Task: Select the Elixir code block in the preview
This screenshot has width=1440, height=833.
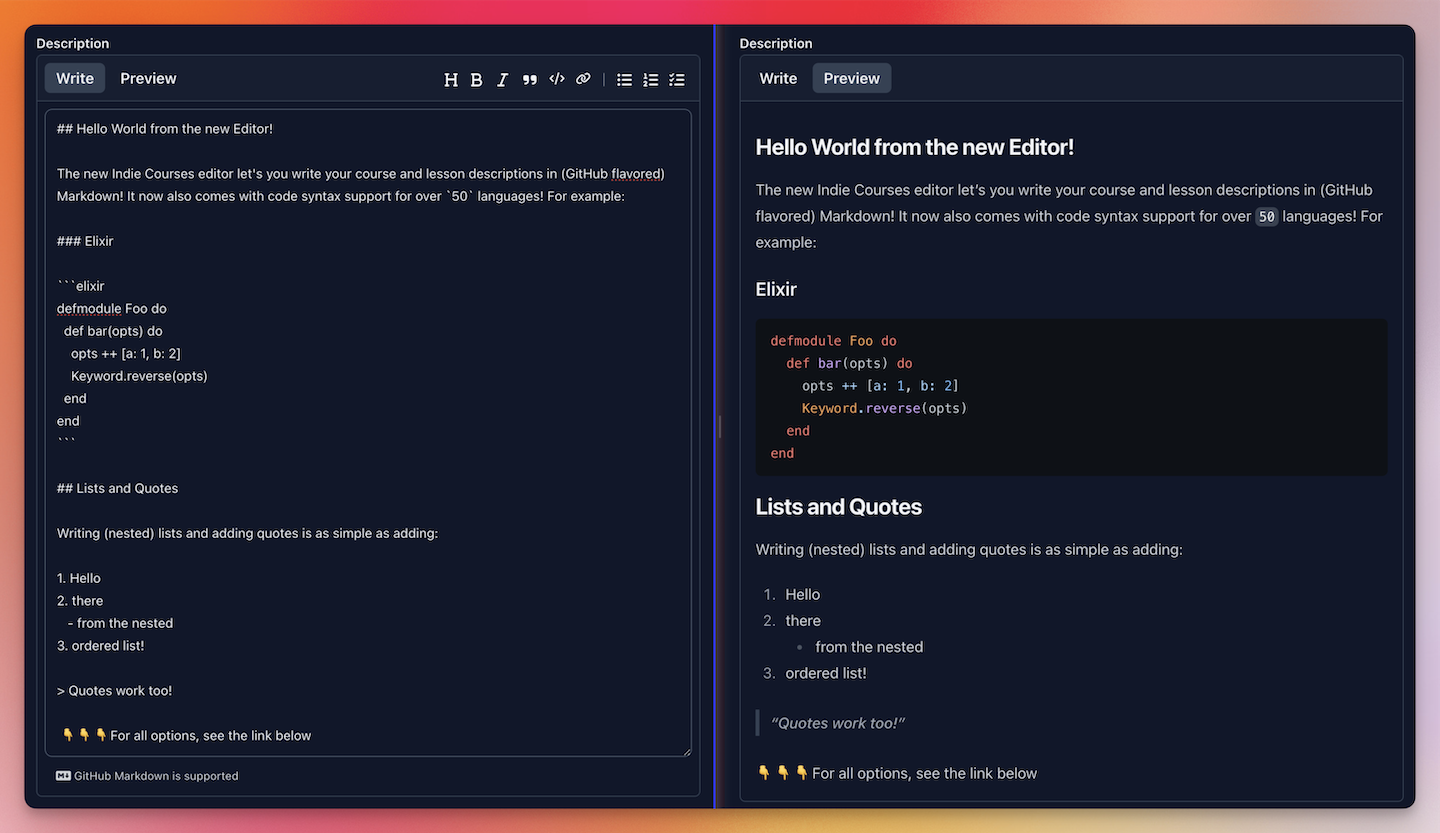Action: pyautogui.click(x=1069, y=396)
